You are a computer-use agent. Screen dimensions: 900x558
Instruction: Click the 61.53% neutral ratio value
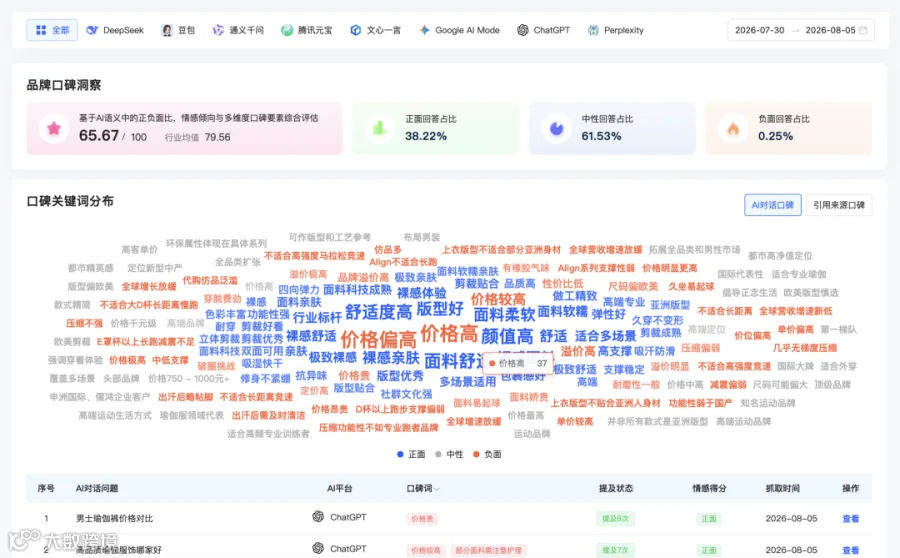click(601, 136)
